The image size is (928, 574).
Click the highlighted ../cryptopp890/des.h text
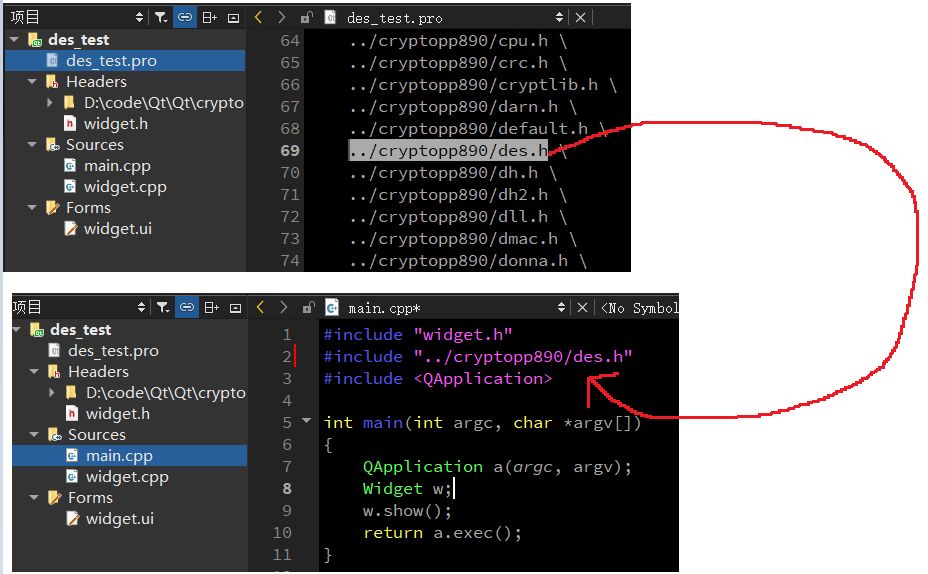click(x=447, y=151)
